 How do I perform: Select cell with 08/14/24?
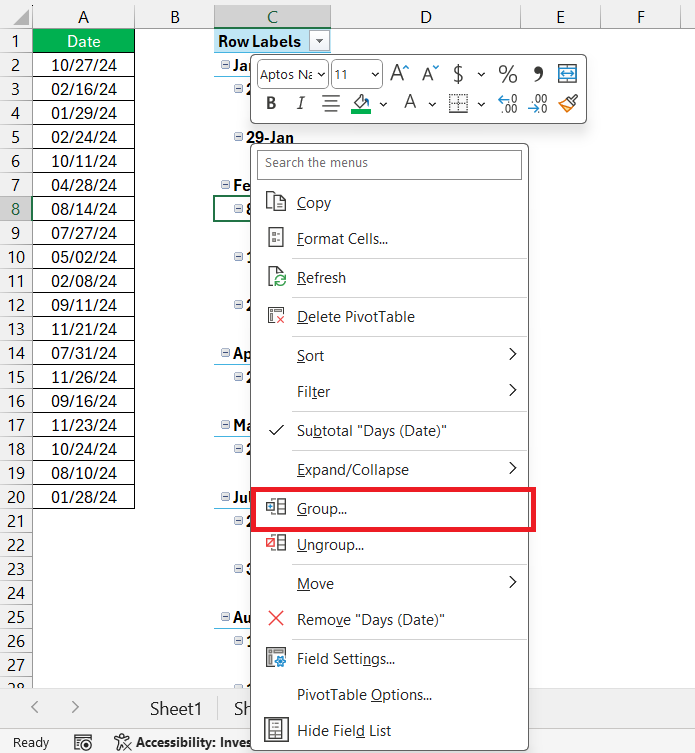pyautogui.click(x=84, y=209)
